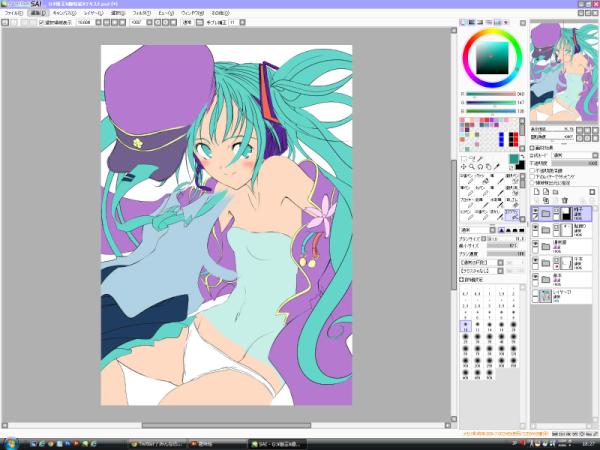Select the レイヤー21 layer row
Viewport: 600px width, 450px height.
click(x=561, y=296)
